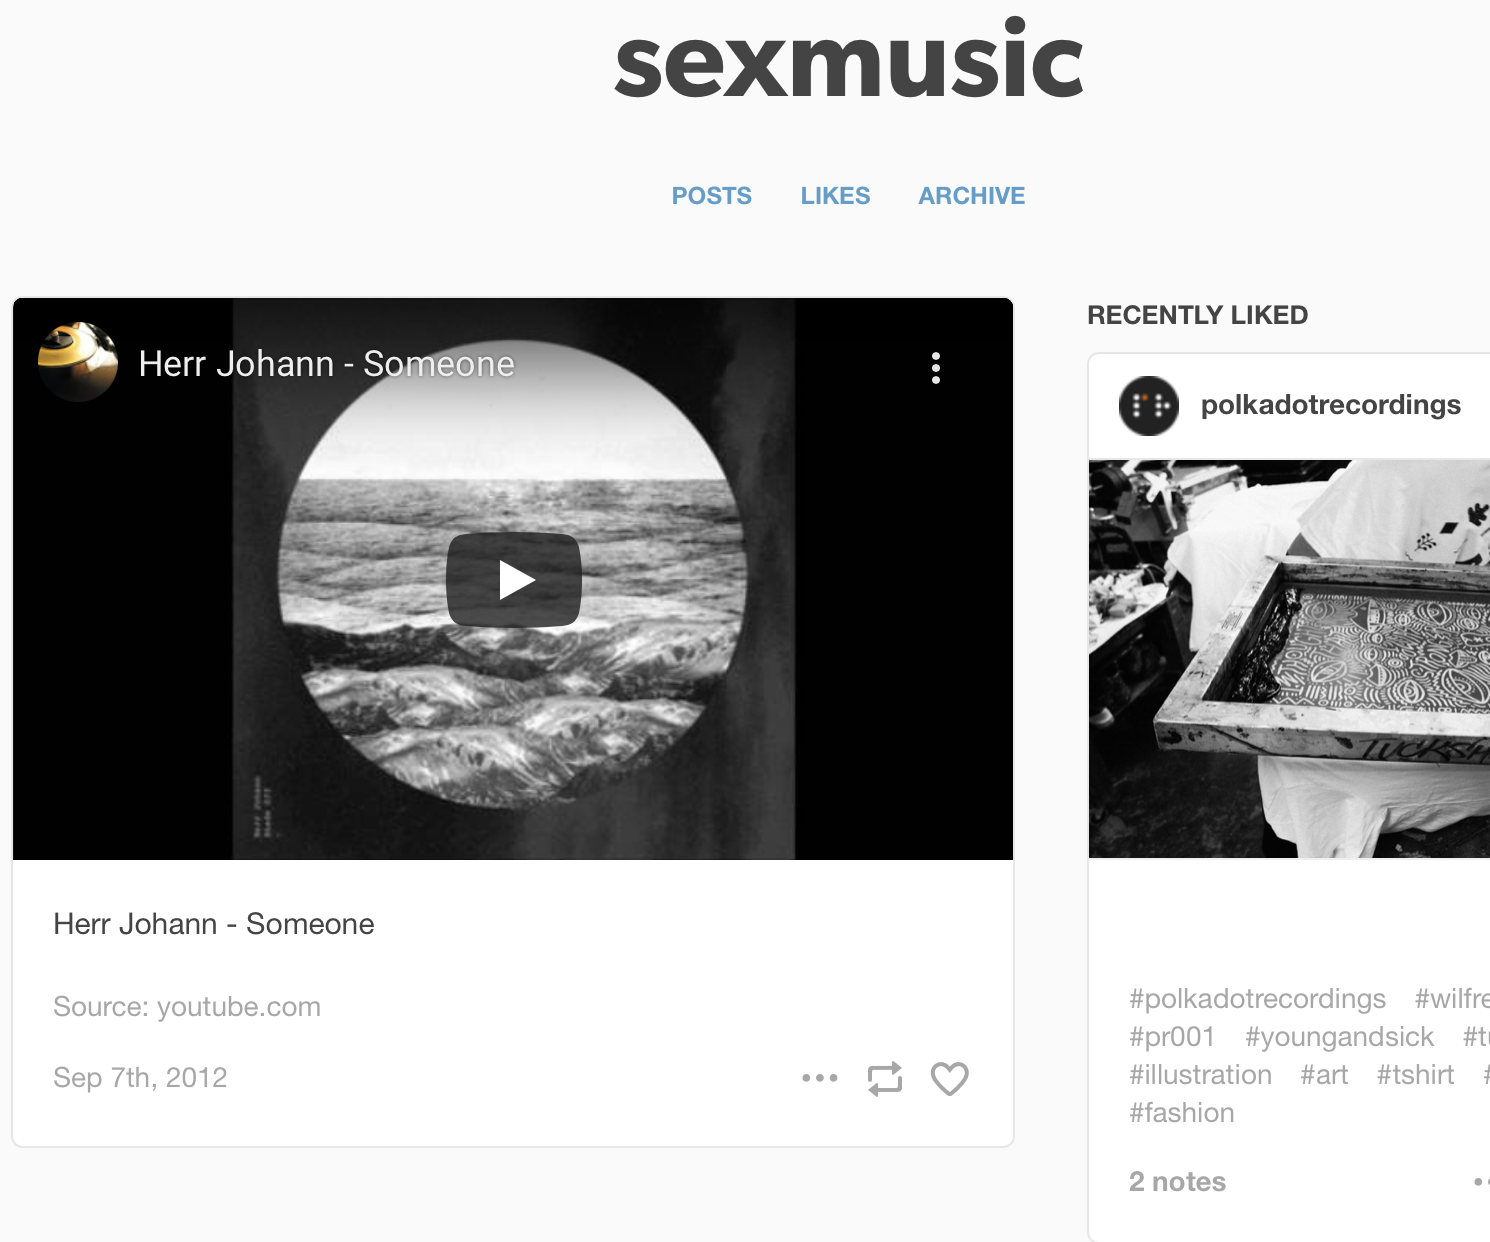Click the YouTube channel avatar icon
Screen dimensions: 1490x1242
pyautogui.click(x=78, y=362)
